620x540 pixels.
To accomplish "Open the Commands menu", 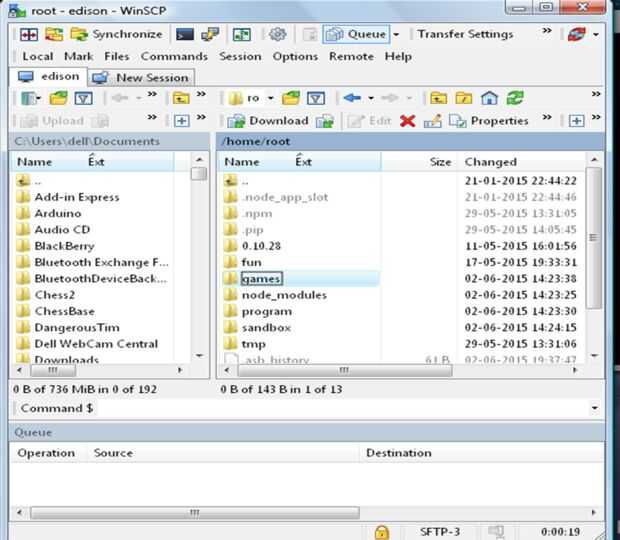I will 174,57.
